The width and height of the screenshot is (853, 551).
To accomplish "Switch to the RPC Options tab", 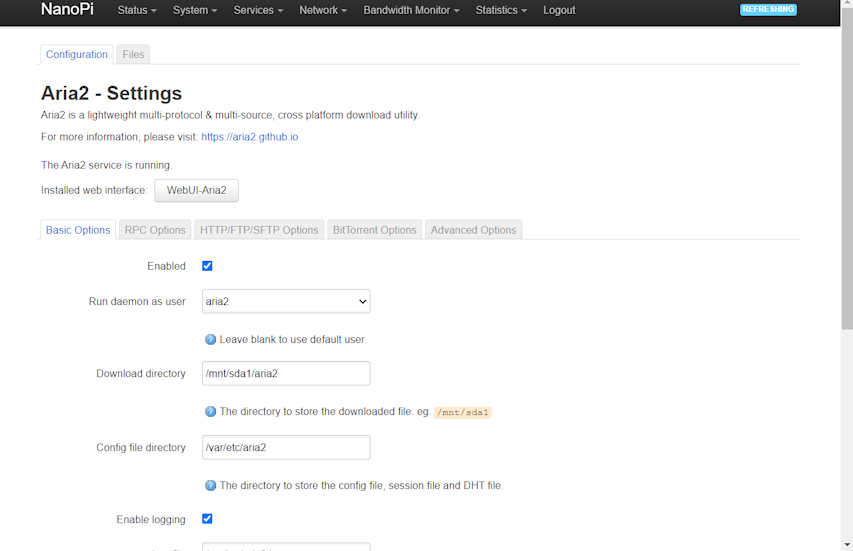I will point(155,230).
